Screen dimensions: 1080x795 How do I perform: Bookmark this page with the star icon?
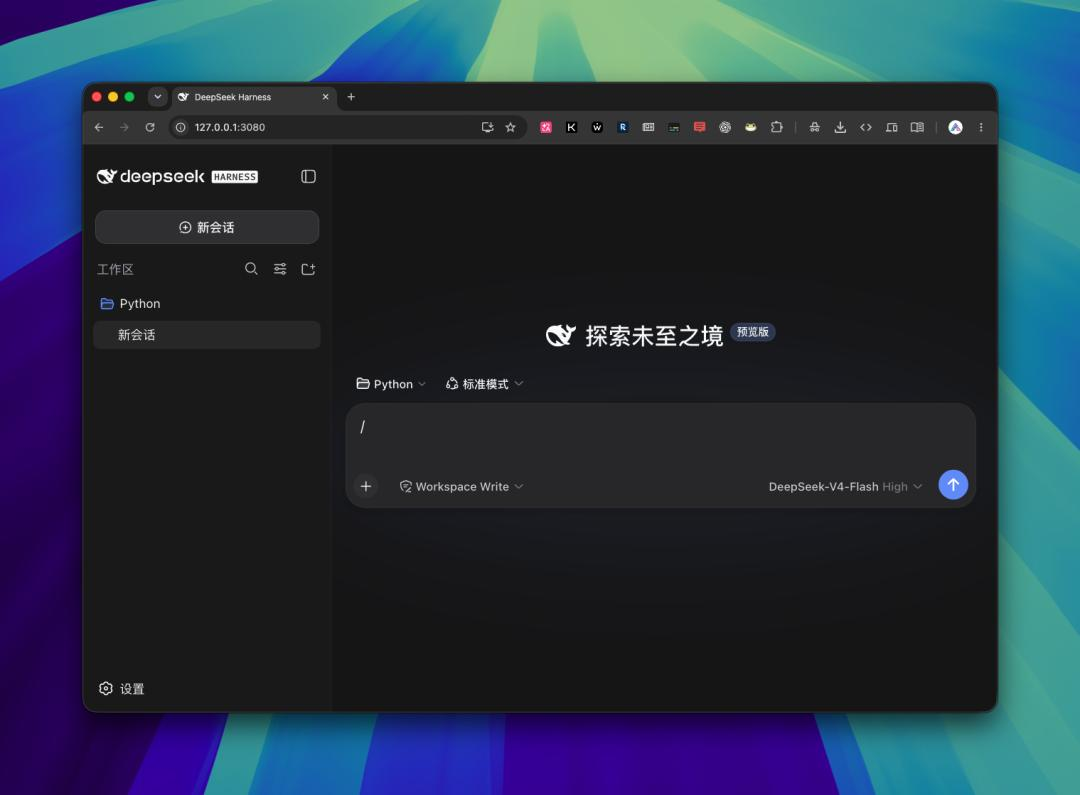click(x=510, y=127)
